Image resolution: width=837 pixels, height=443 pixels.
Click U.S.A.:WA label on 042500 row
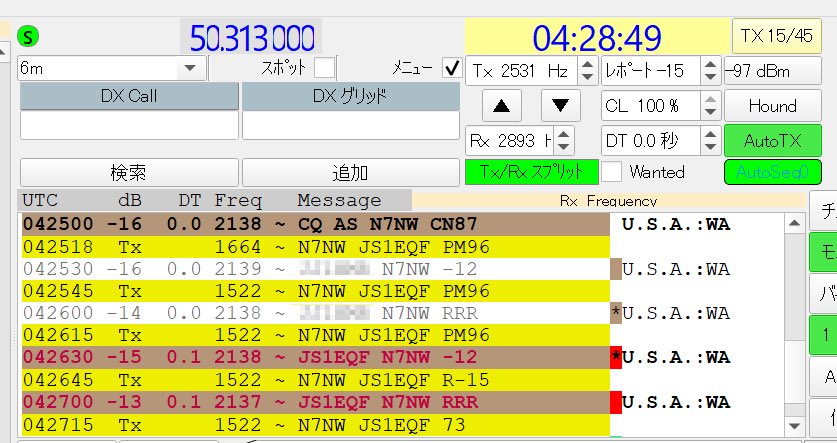tap(676, 224)
